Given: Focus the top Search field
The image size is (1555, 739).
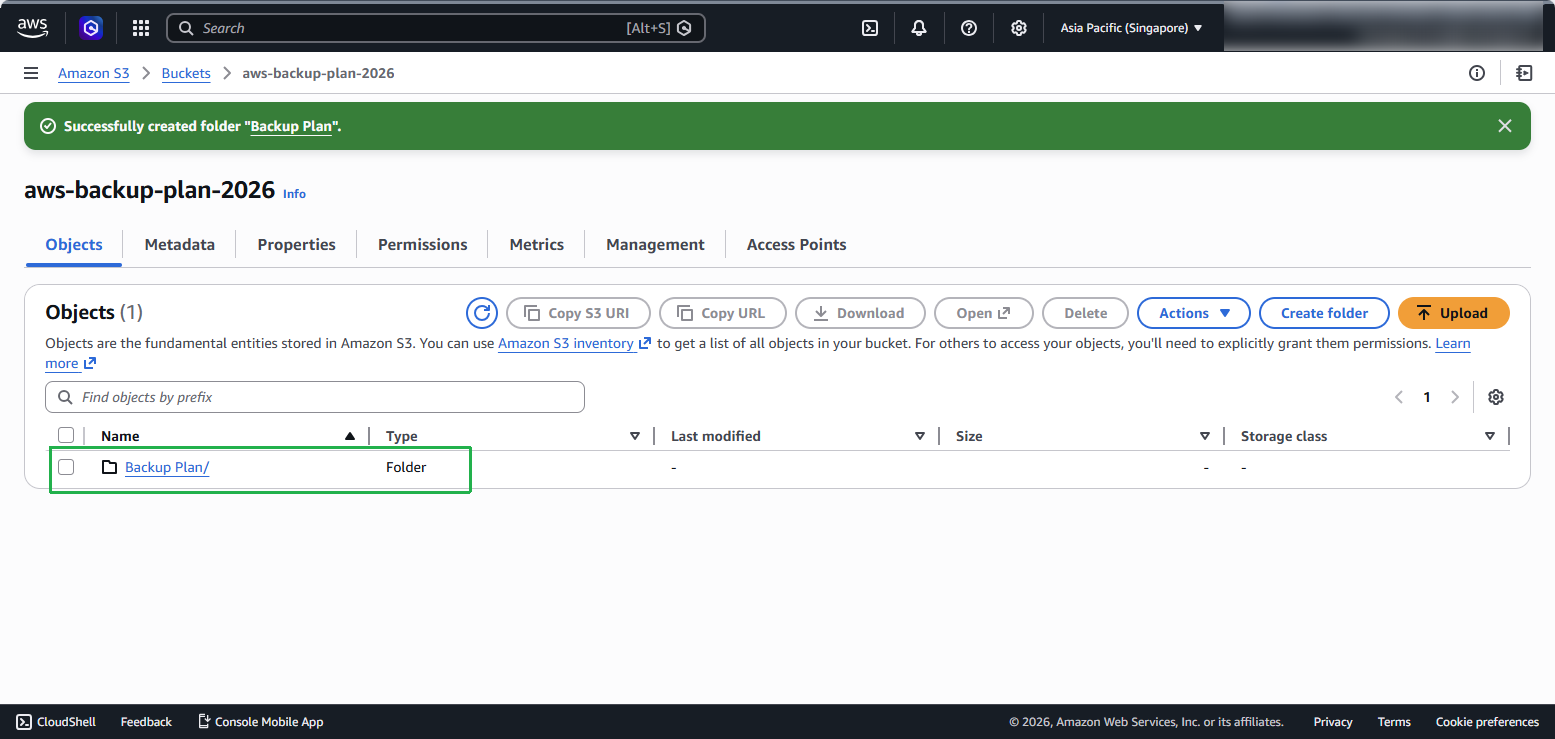Looking at the screenshot, I should pos(436,28).
